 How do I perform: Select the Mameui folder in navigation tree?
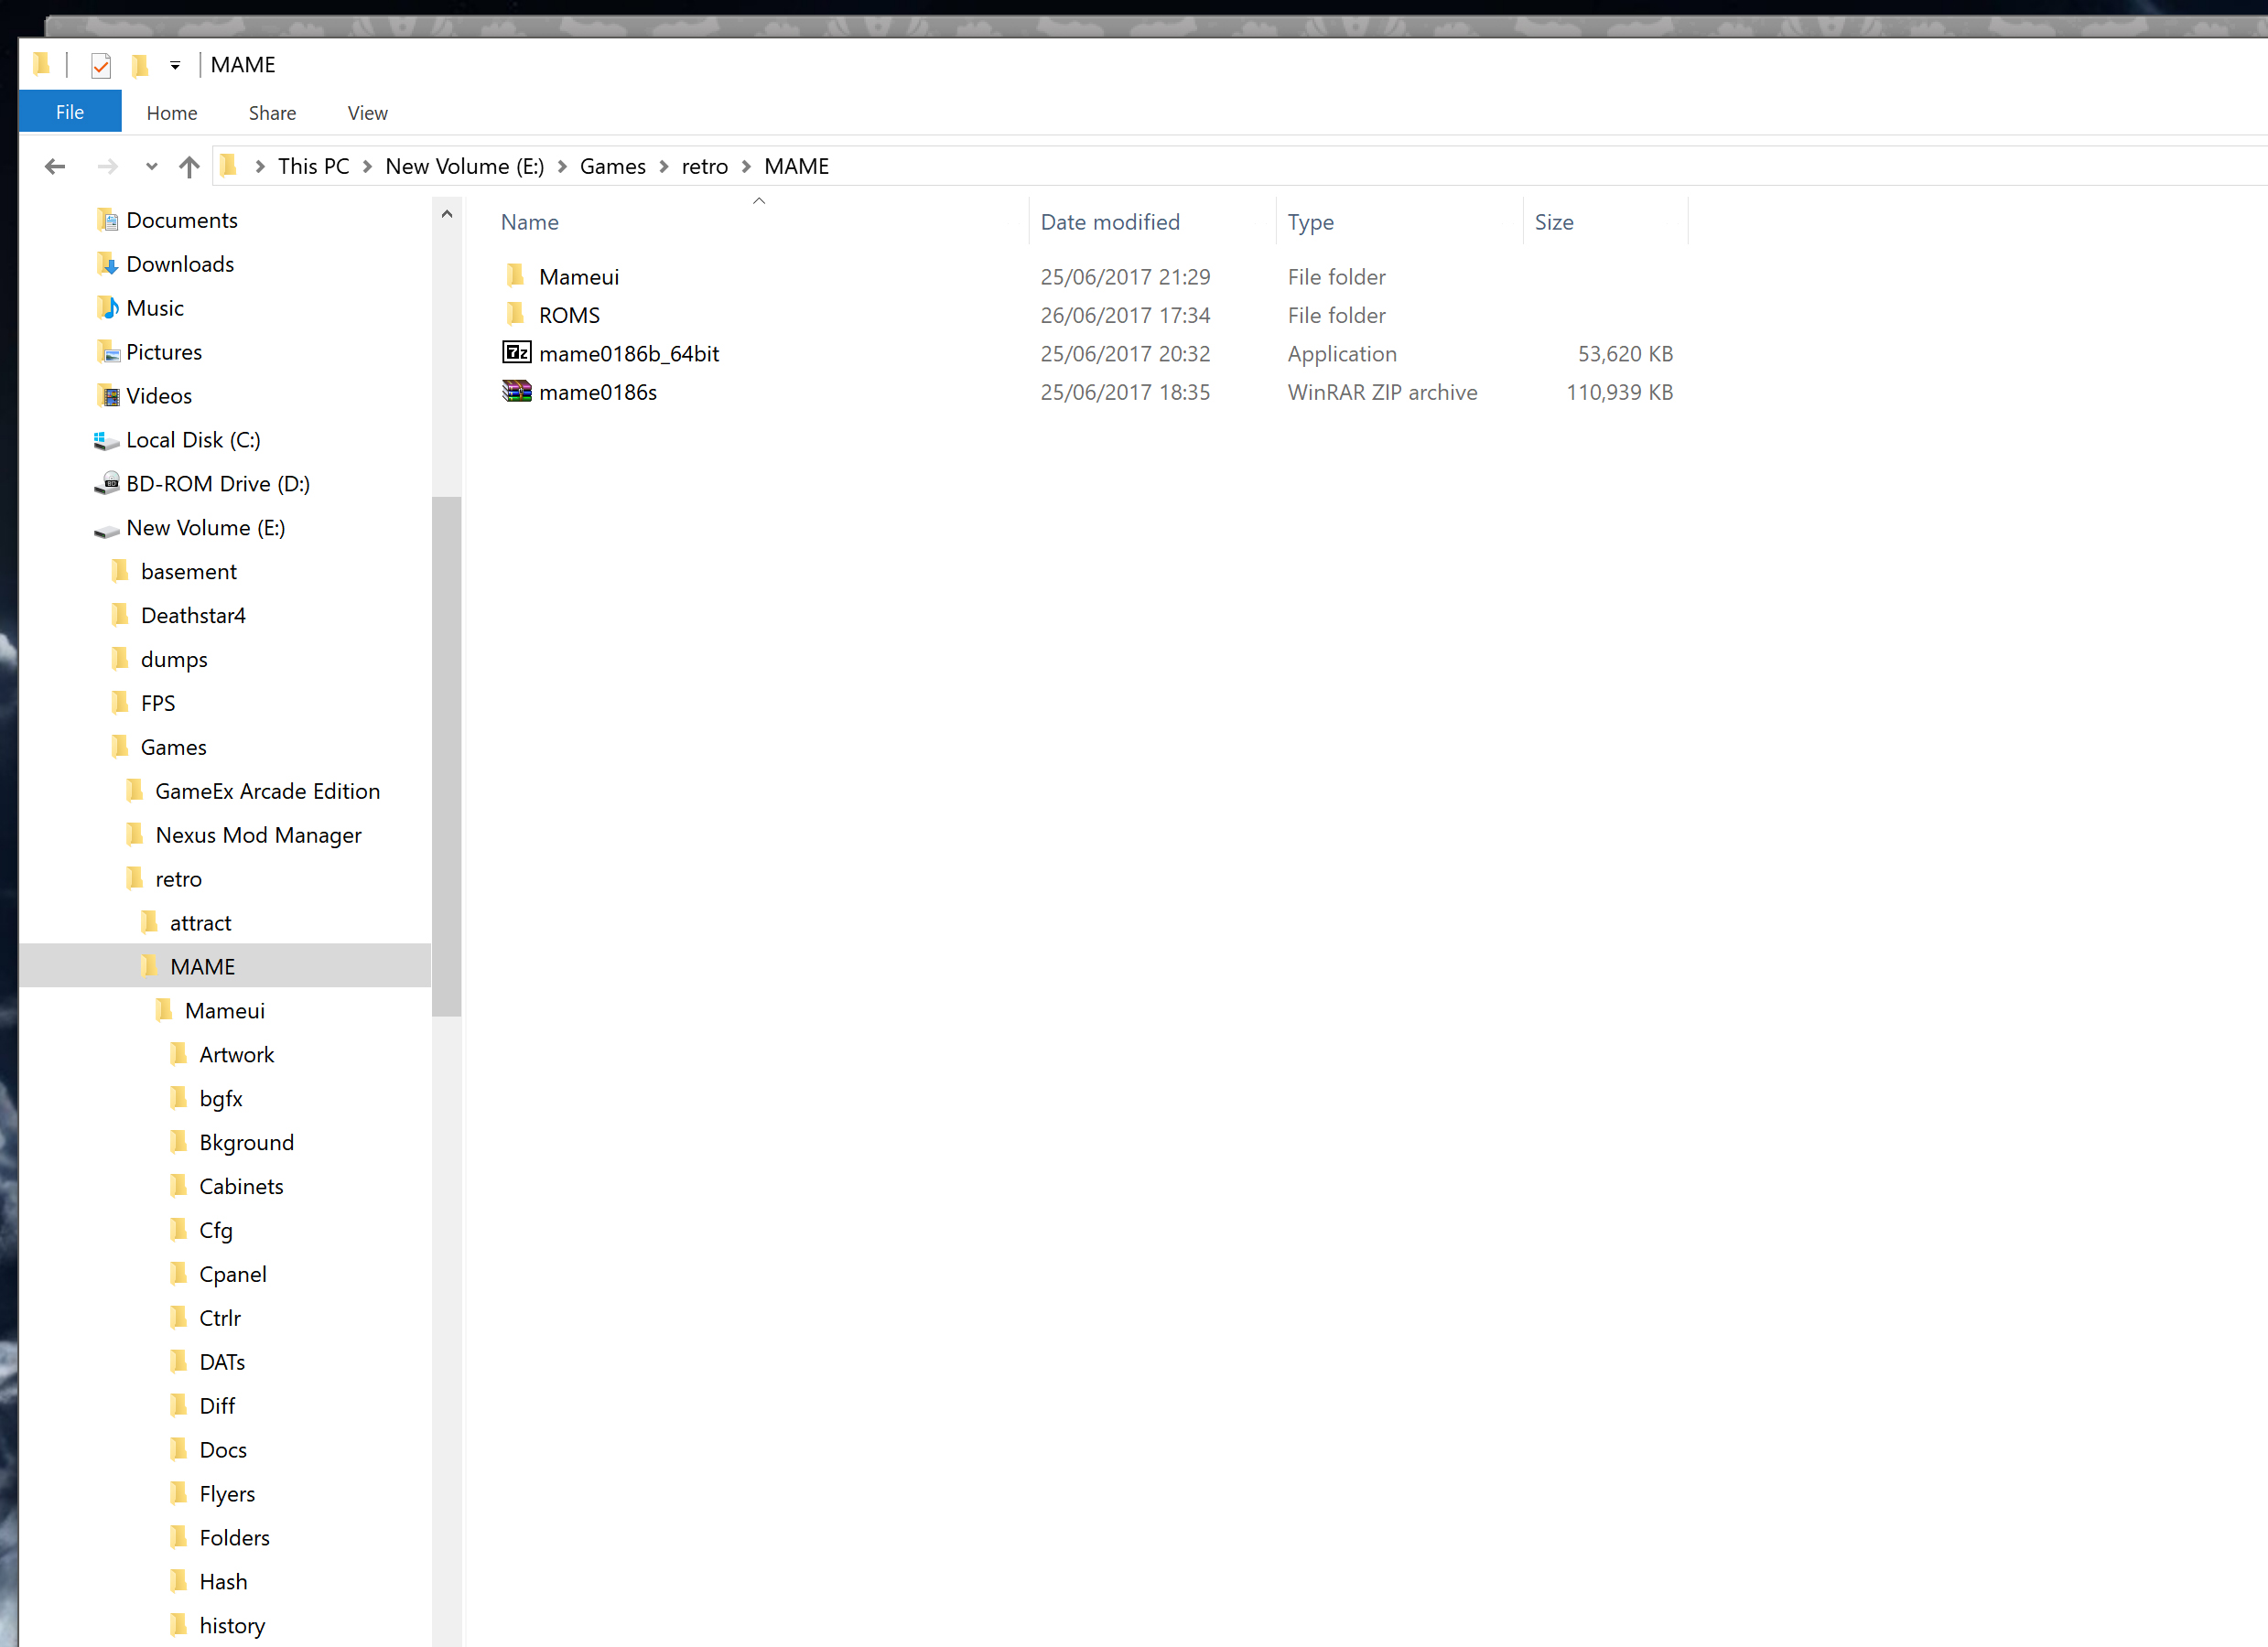click(224, 1011)
